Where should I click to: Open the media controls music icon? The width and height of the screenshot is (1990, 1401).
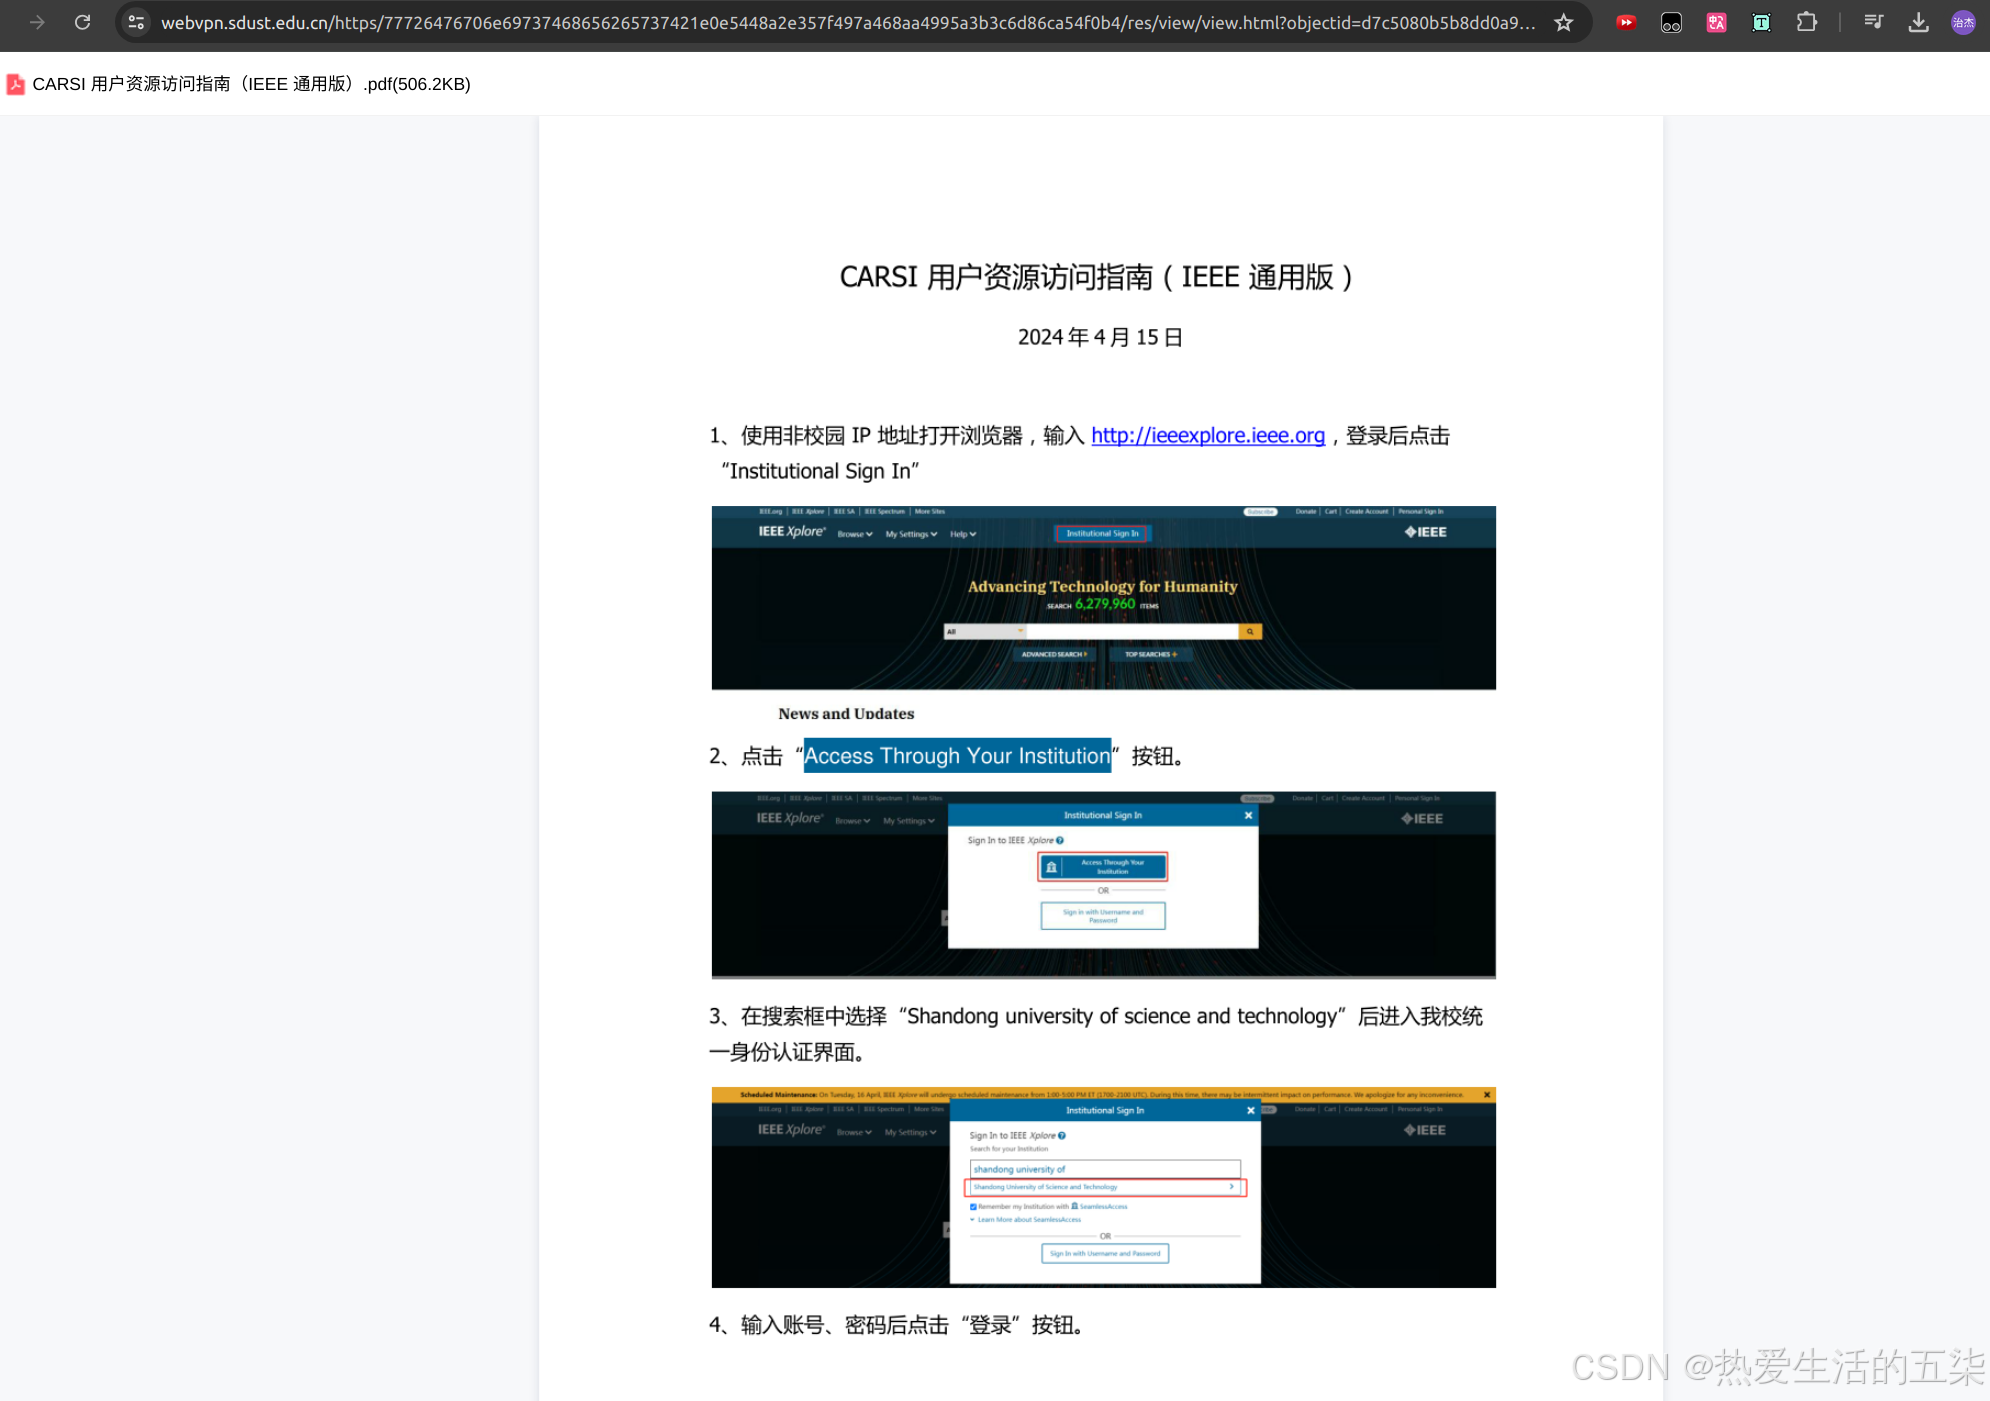tap(1874, 22)
